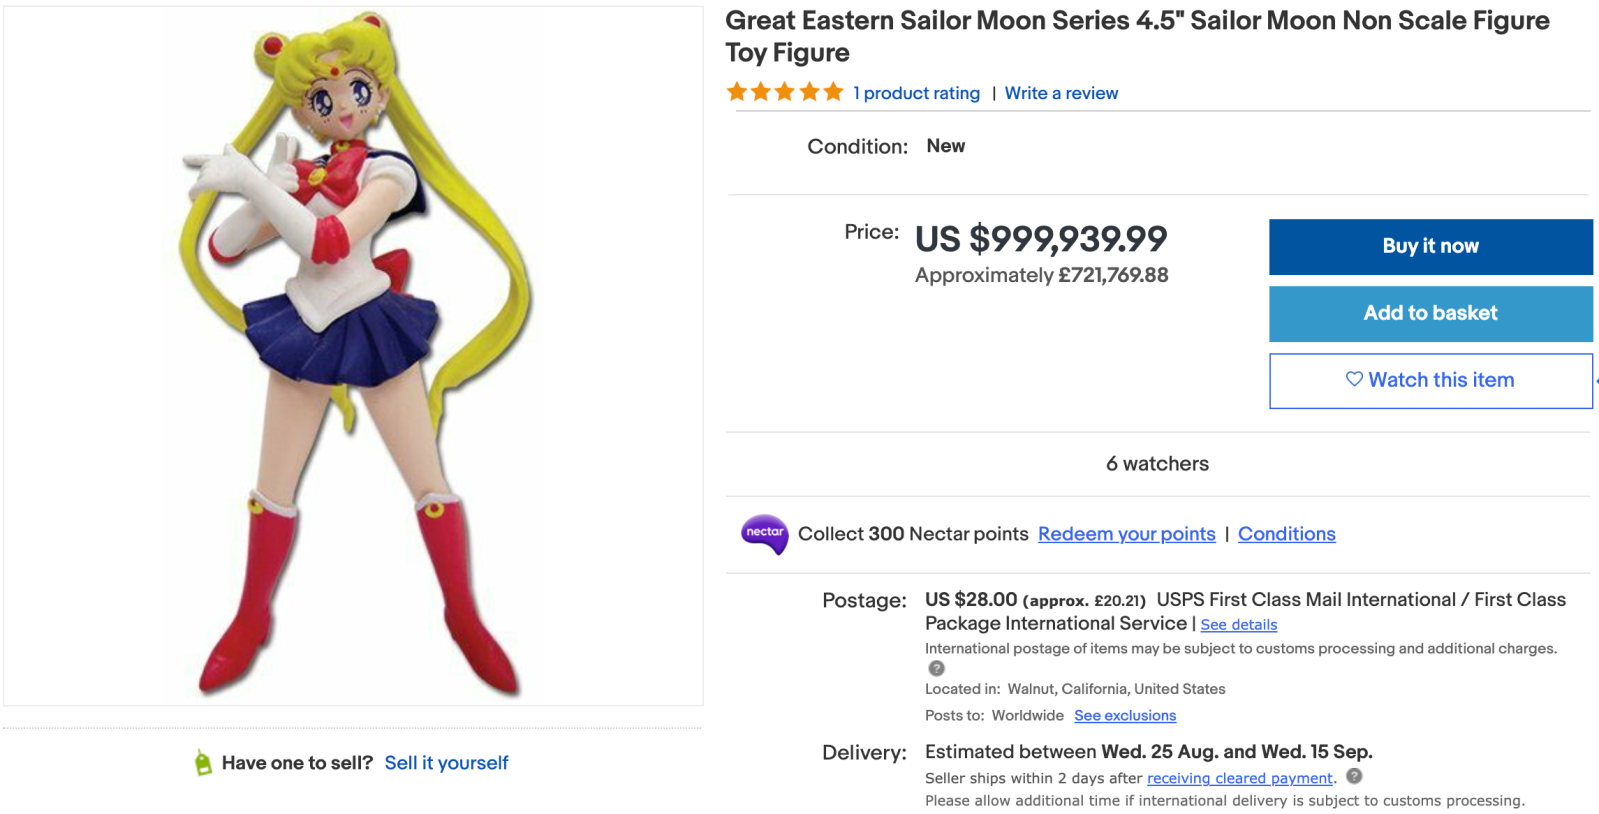Click the Sailor Moon figure product image

(x=353, y=355)
